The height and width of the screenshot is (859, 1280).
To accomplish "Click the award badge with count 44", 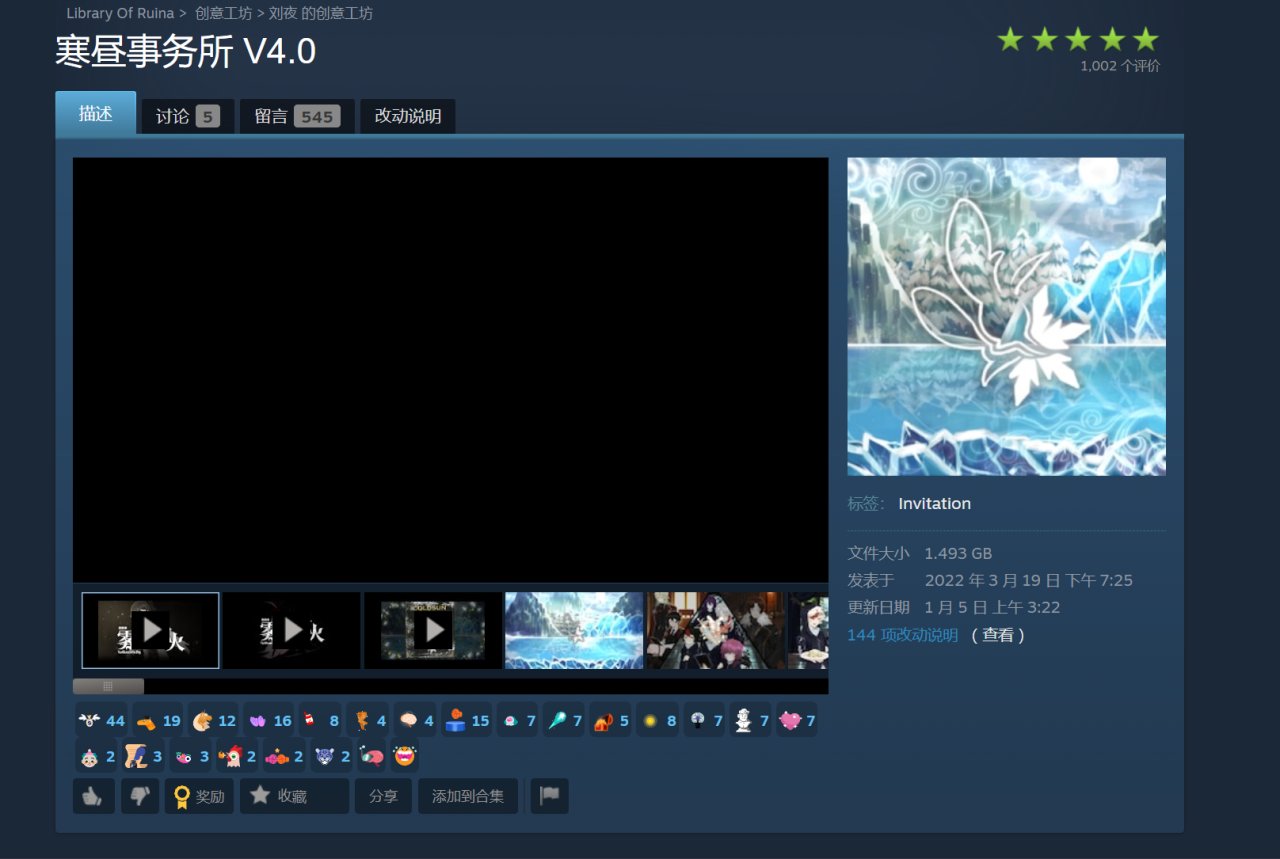I will pyautogui.click(x=101, y=720).
